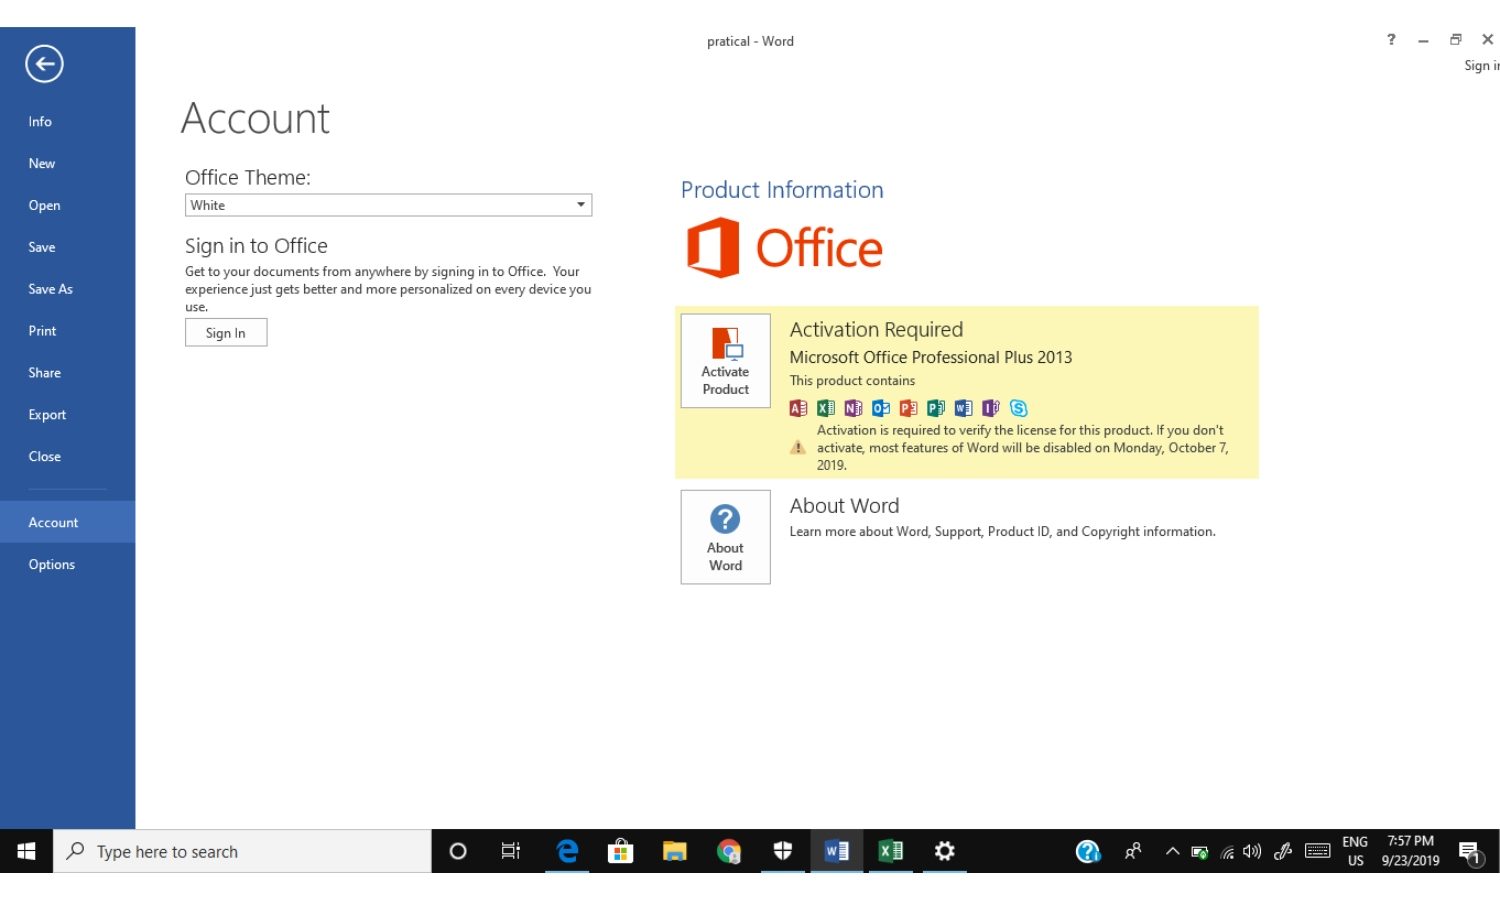Select New in the backstage menu
The width and height of the screenshot is (1500, 900).
[42, 163]
